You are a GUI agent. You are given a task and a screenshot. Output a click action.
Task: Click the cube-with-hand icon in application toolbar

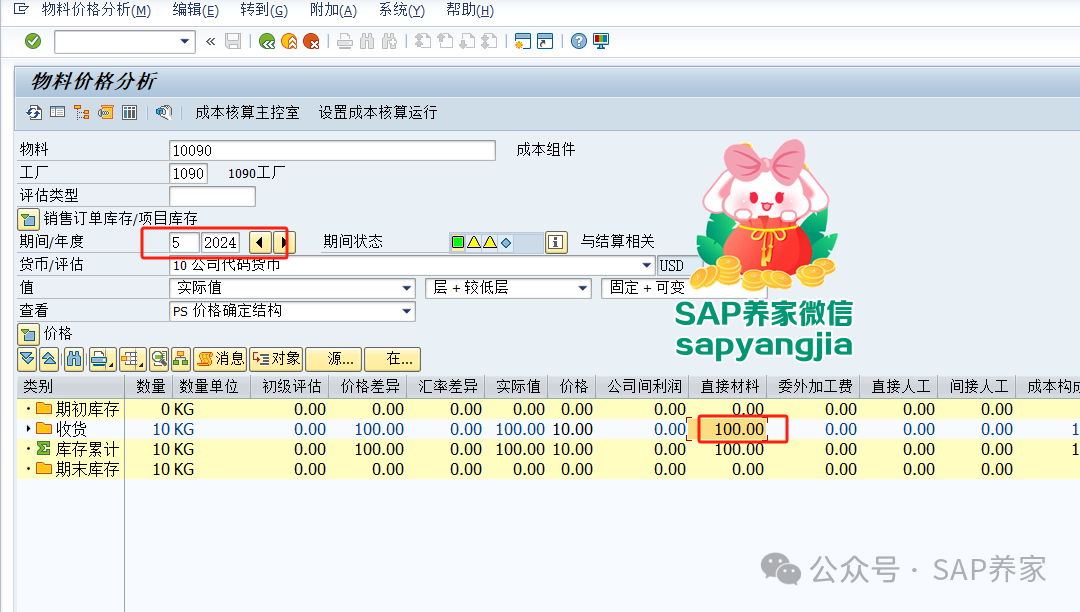(163, 112)
